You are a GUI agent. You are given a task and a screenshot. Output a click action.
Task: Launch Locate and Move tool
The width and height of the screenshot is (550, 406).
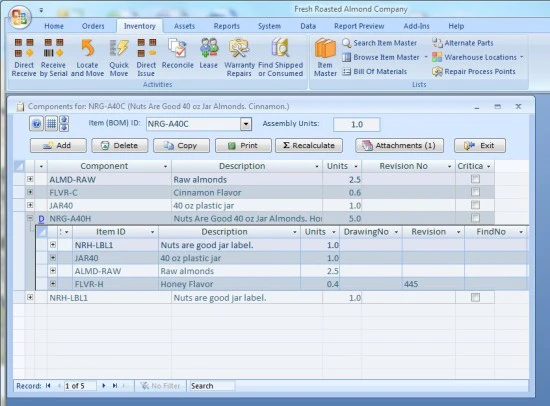pos(87,58)
